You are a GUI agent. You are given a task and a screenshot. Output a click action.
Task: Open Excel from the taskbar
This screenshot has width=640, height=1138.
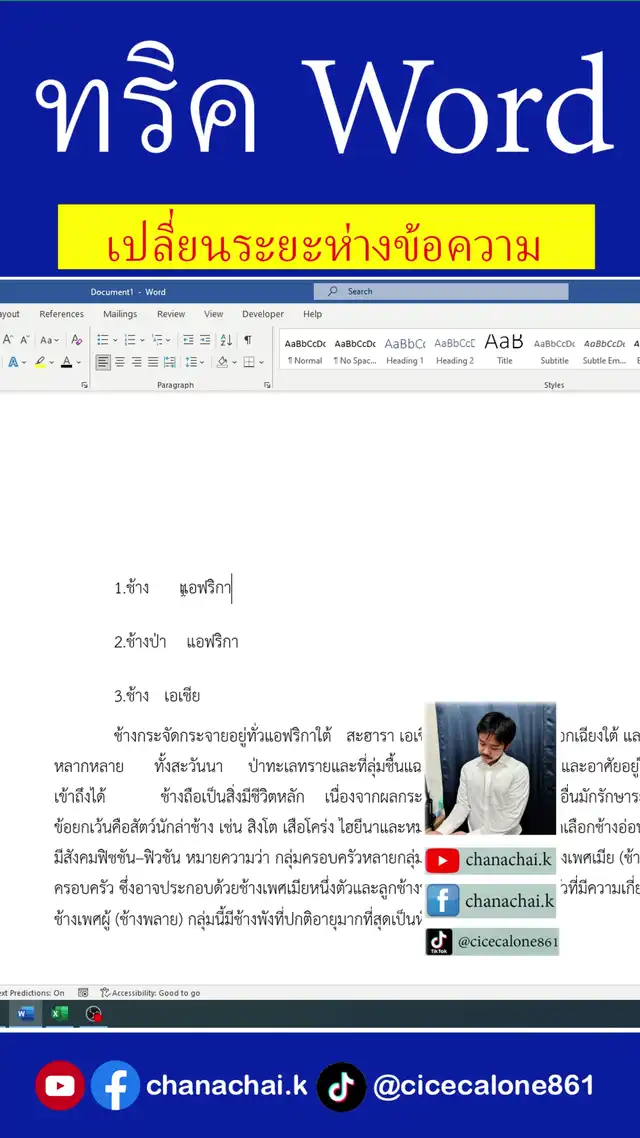pos(59,1013)
